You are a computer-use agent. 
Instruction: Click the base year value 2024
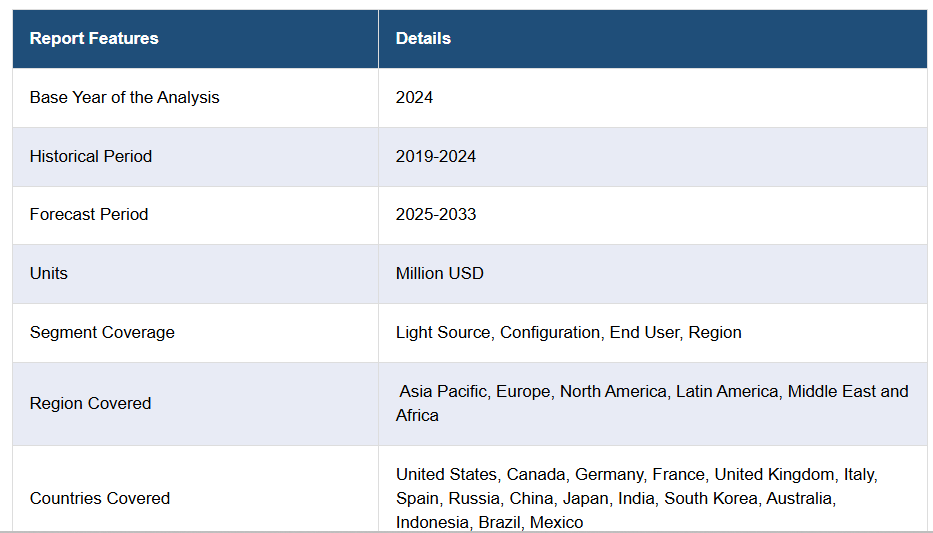pos(414,98)
